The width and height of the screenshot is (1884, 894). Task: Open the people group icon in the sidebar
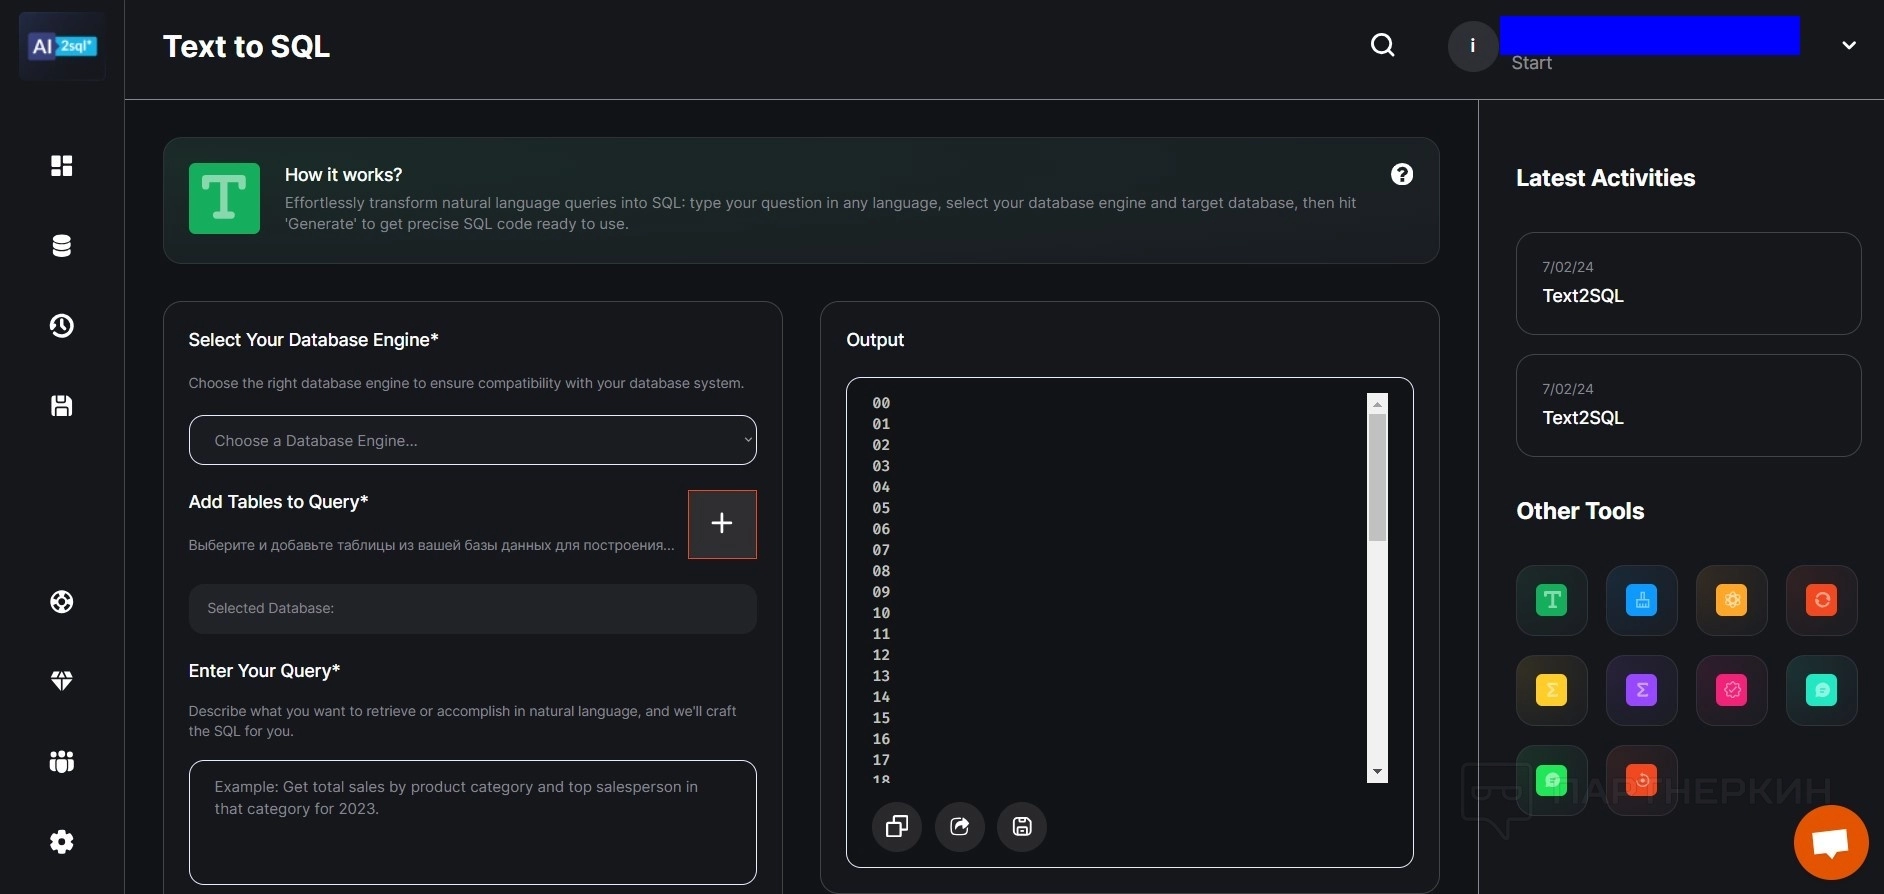(x=62, y=762)
